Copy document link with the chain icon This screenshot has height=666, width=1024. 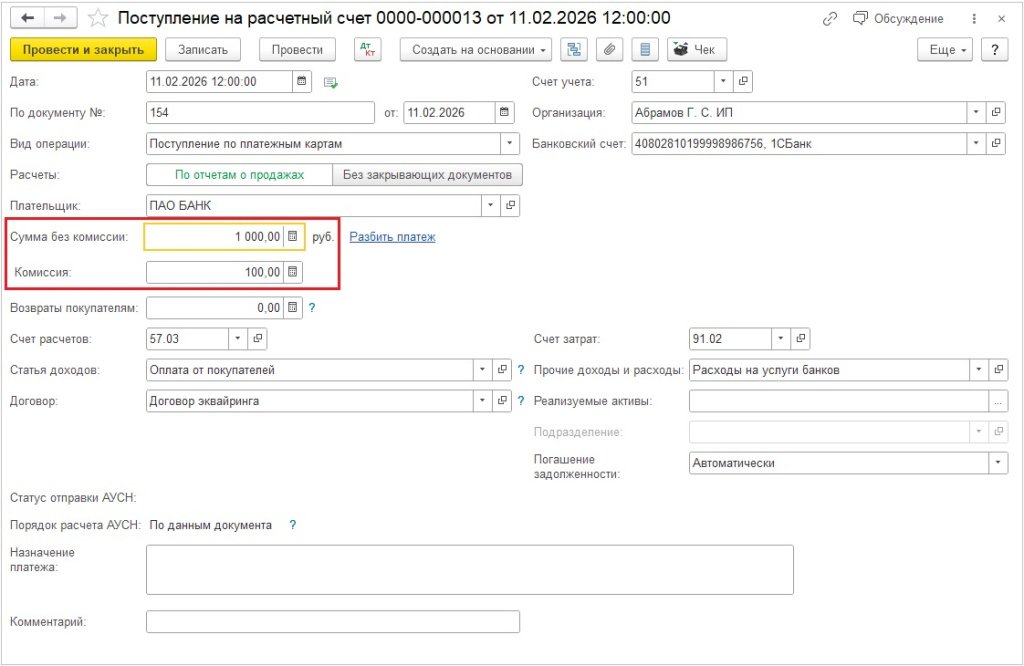point(830,18)
